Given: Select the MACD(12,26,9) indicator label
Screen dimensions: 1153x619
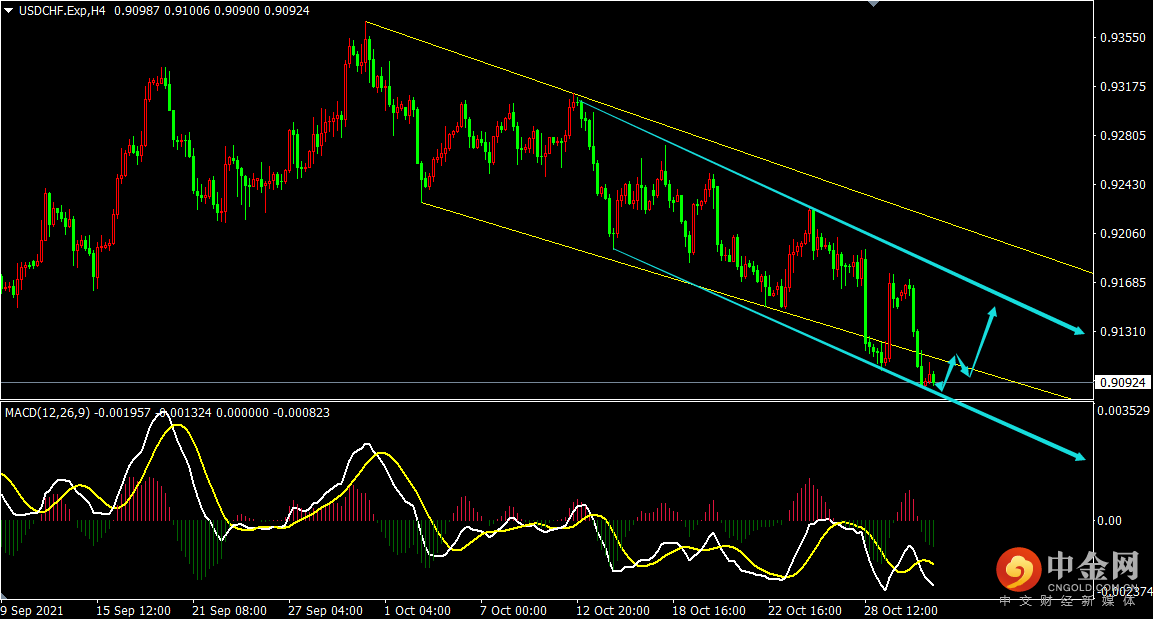Looking at the screenshot, I should 47,413.
